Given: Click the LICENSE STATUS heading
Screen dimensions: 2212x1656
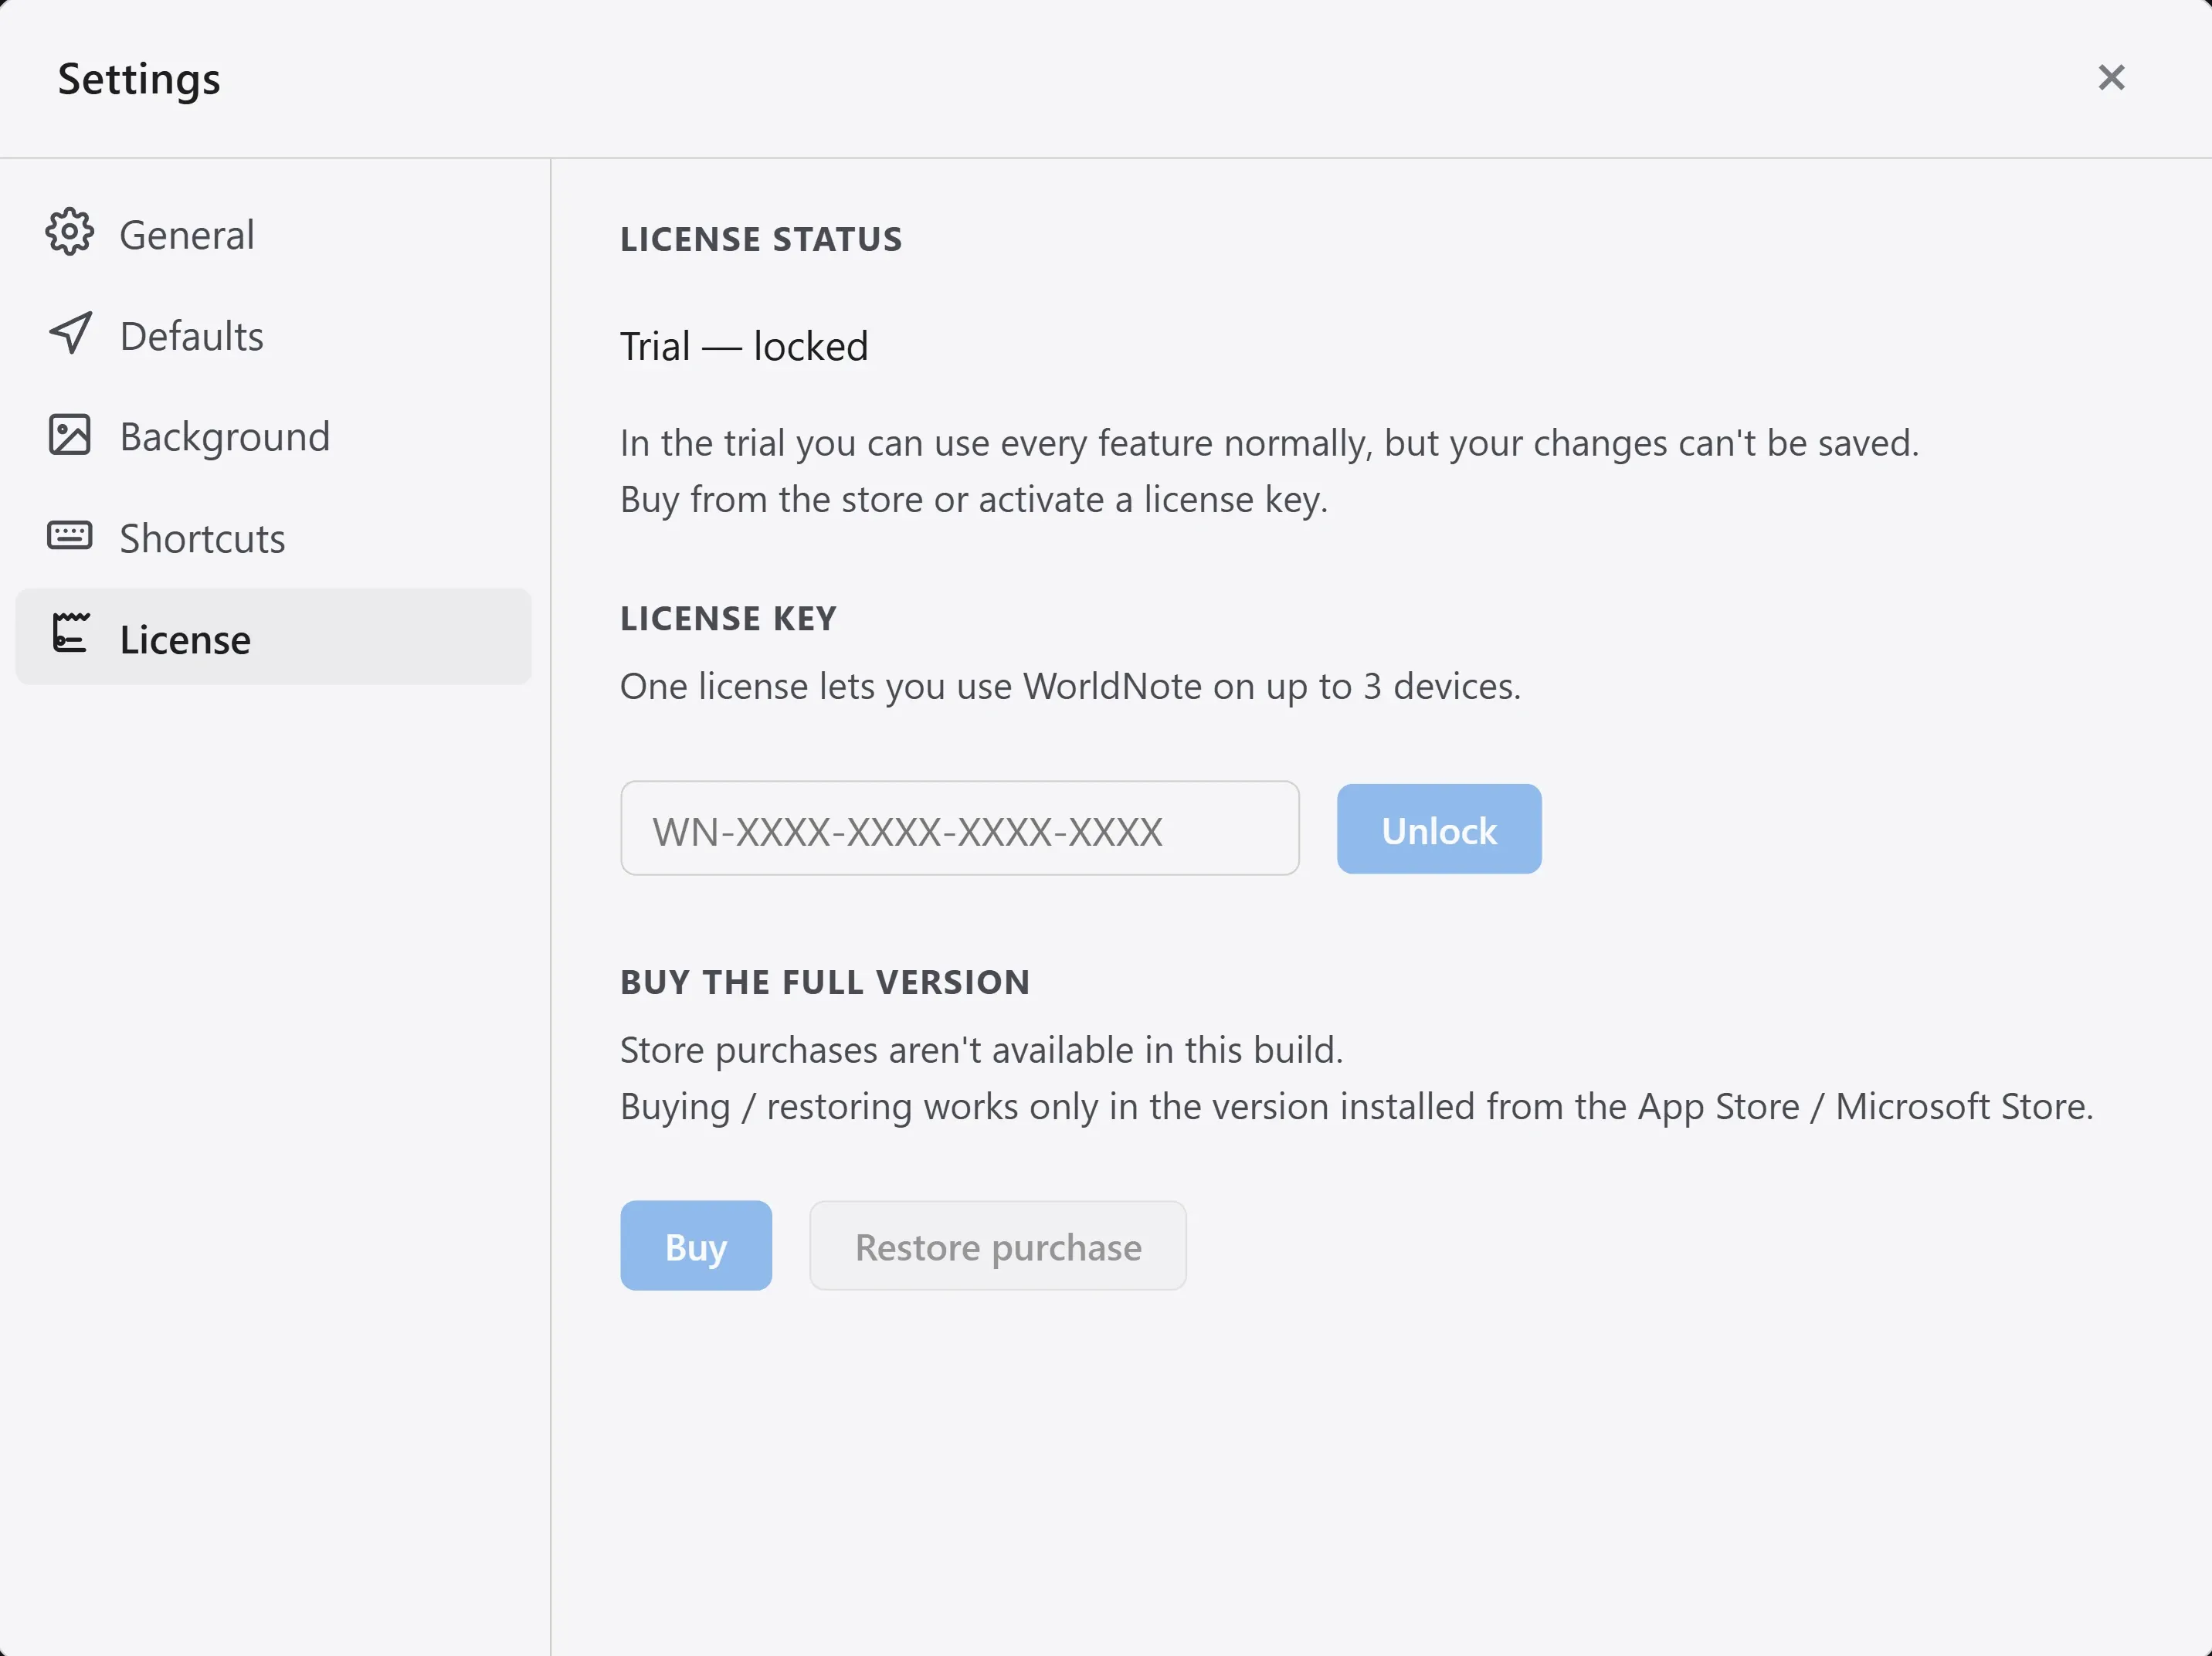Looking at the screenshot, I should (761, 239).
